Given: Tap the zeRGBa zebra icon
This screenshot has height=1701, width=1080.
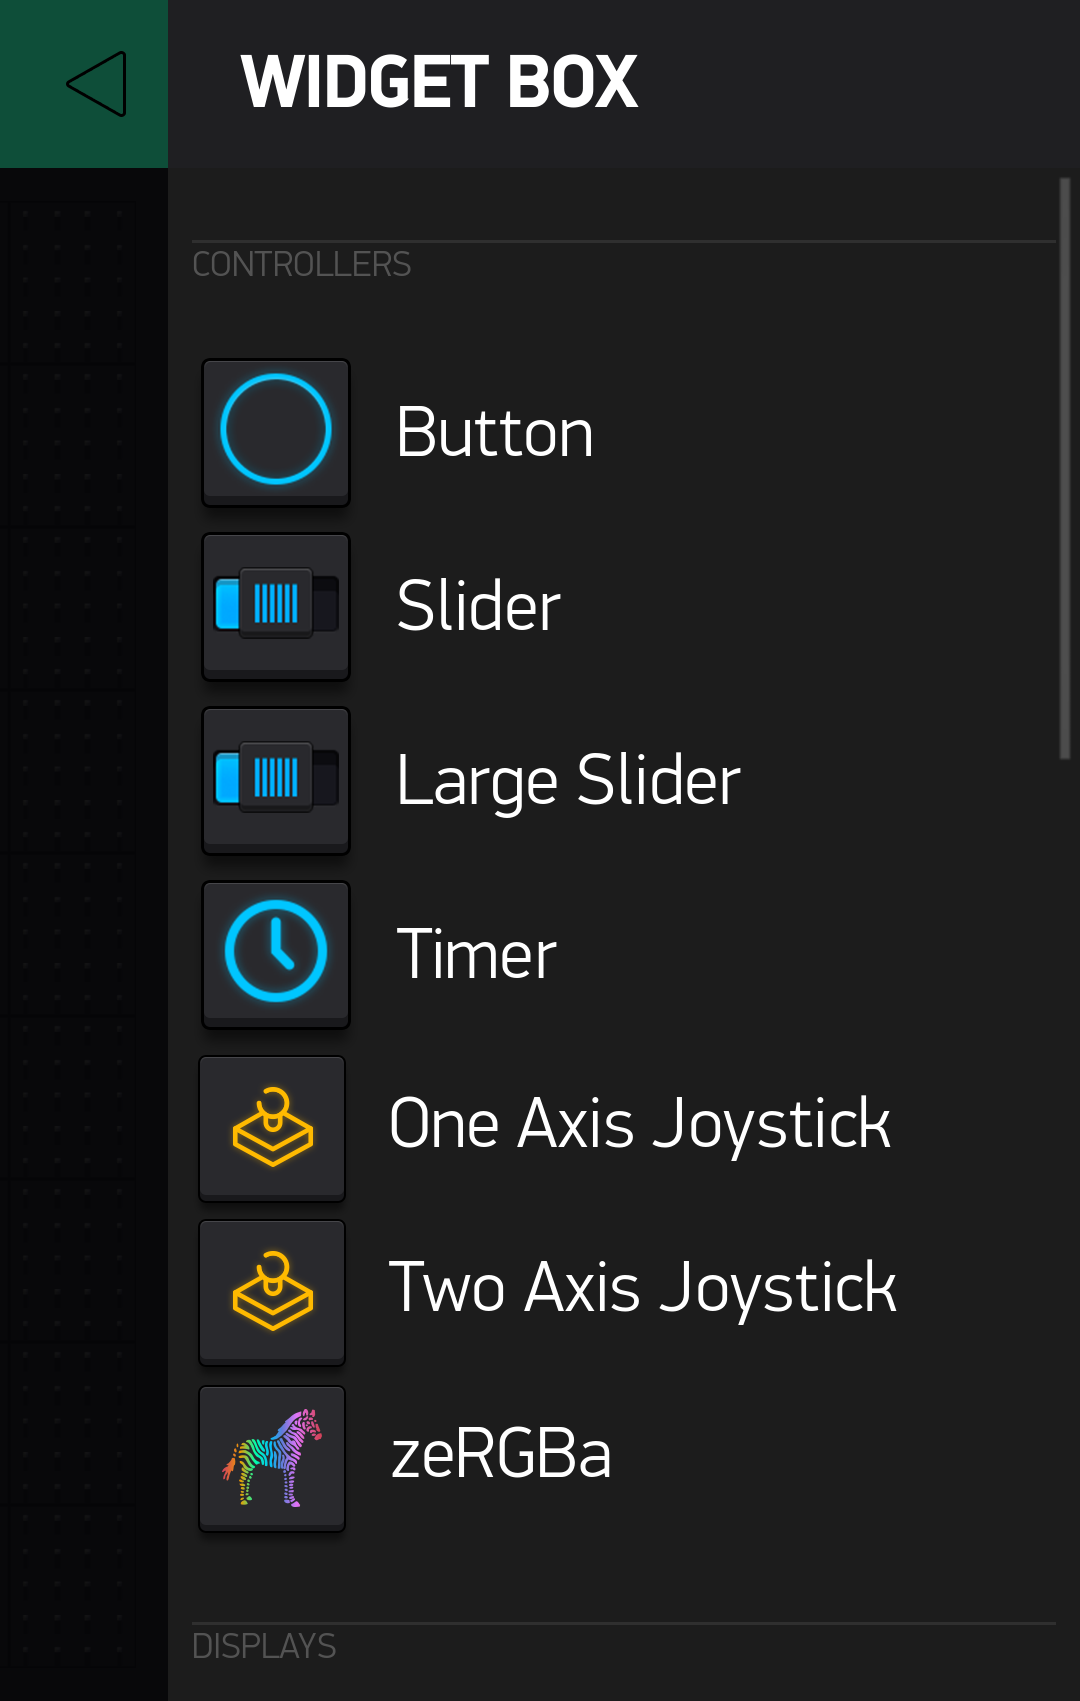Looking at the screenshot, I should (x=272, y=1458).
